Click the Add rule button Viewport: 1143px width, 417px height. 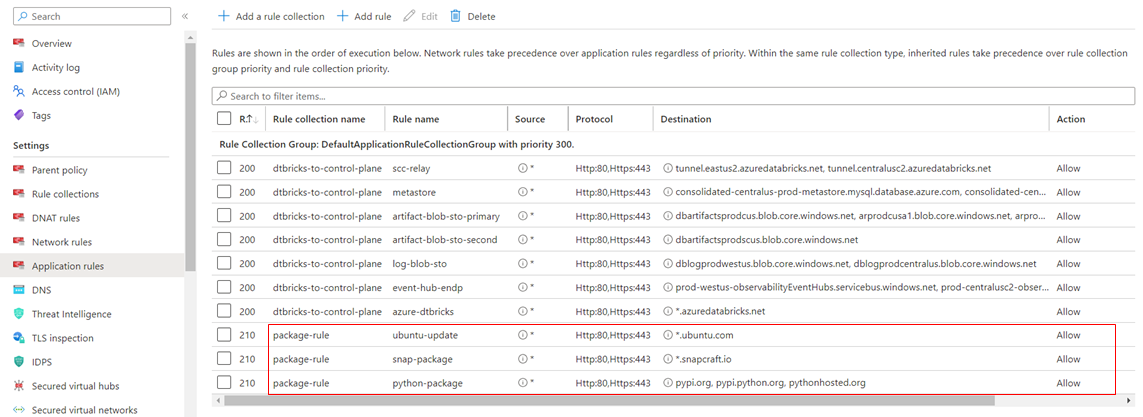364,16
